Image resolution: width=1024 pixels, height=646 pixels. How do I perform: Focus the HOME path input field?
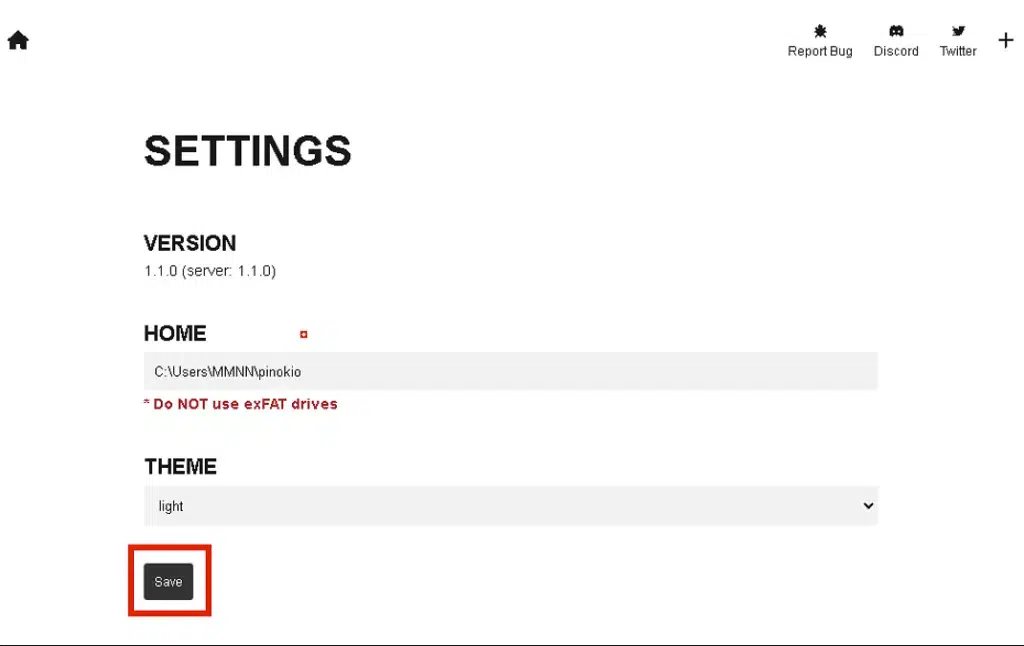point(510,371)
